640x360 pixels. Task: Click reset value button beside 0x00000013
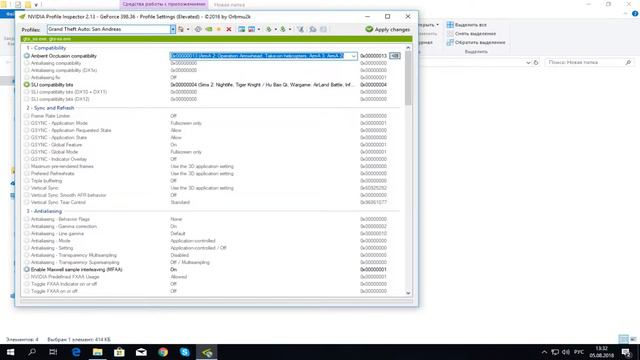pos(395,56)
